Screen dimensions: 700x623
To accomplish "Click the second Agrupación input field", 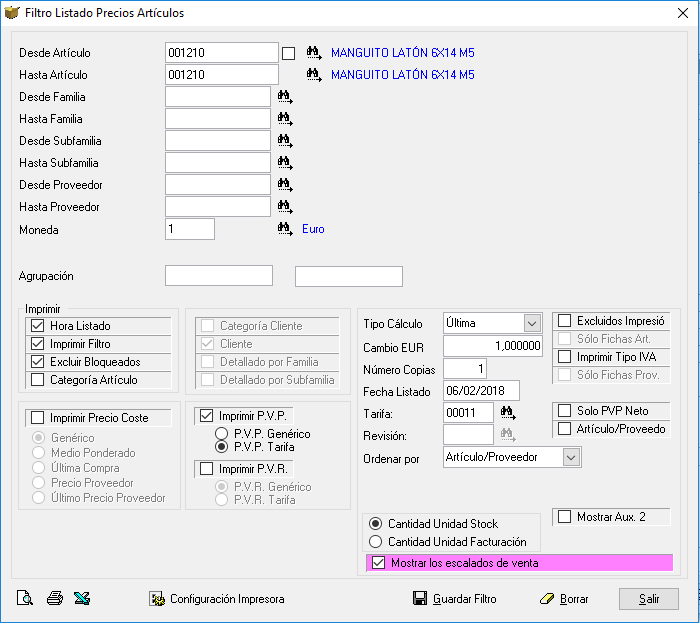I will [x=349, y=276].
